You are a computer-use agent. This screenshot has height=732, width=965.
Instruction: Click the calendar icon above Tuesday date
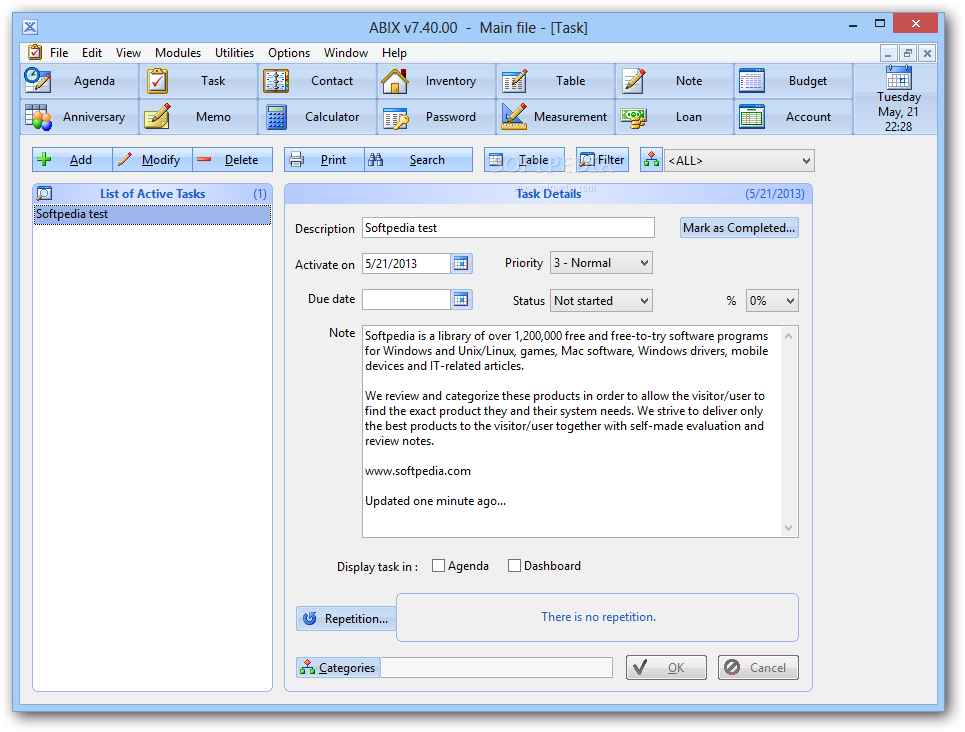899,78
